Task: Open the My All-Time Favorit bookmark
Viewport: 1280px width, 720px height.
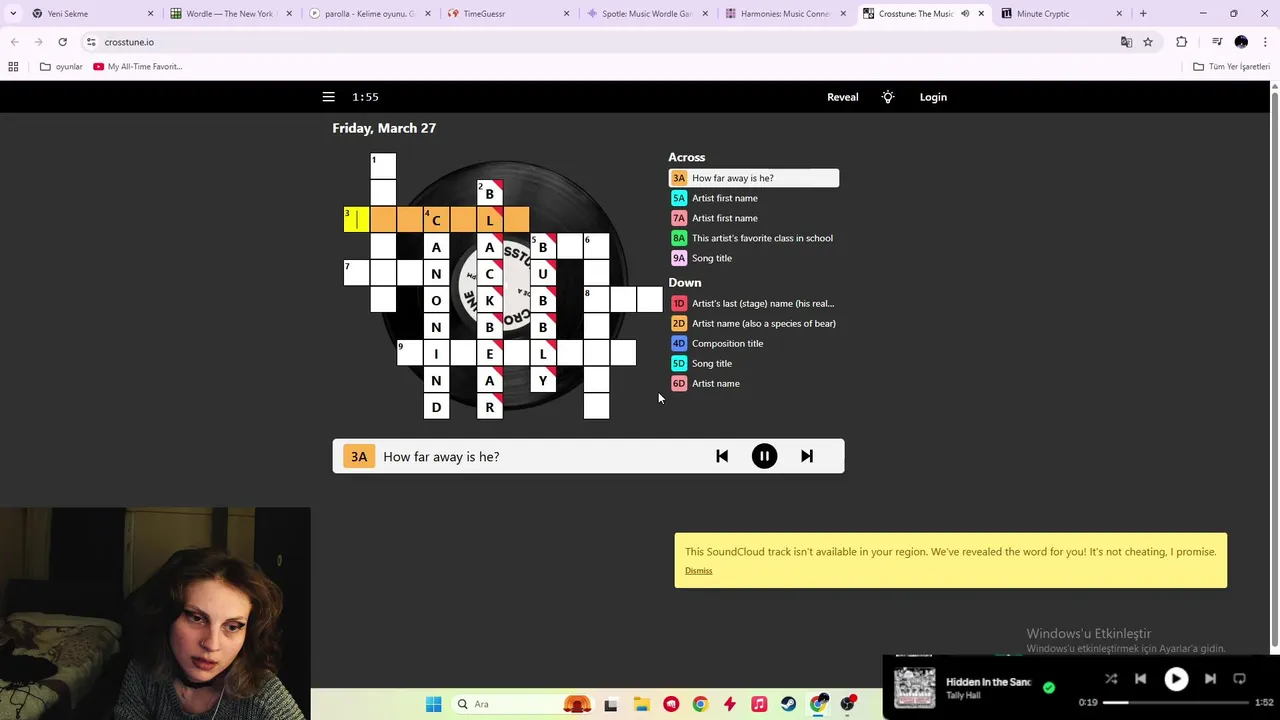Action: pyautogui.click(x=138, y=67)
